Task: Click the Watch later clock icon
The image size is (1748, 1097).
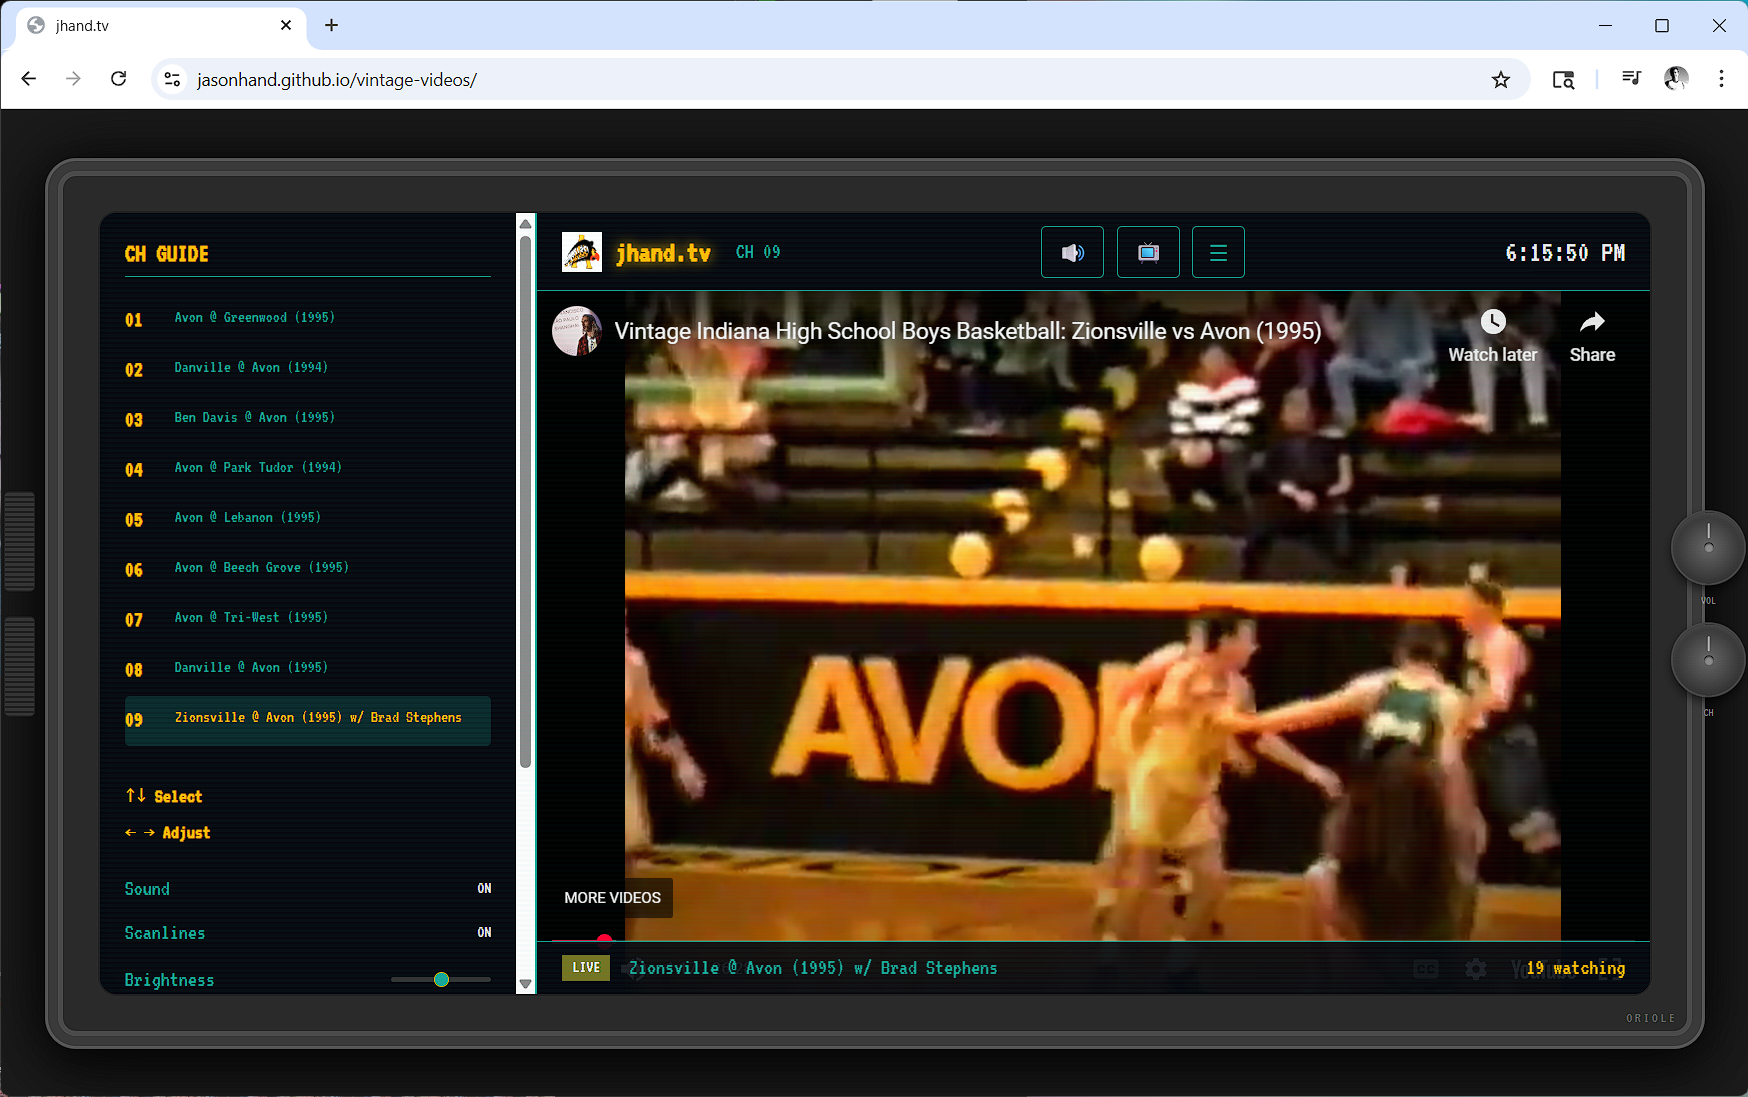Action: click(x=1492, y=323)
